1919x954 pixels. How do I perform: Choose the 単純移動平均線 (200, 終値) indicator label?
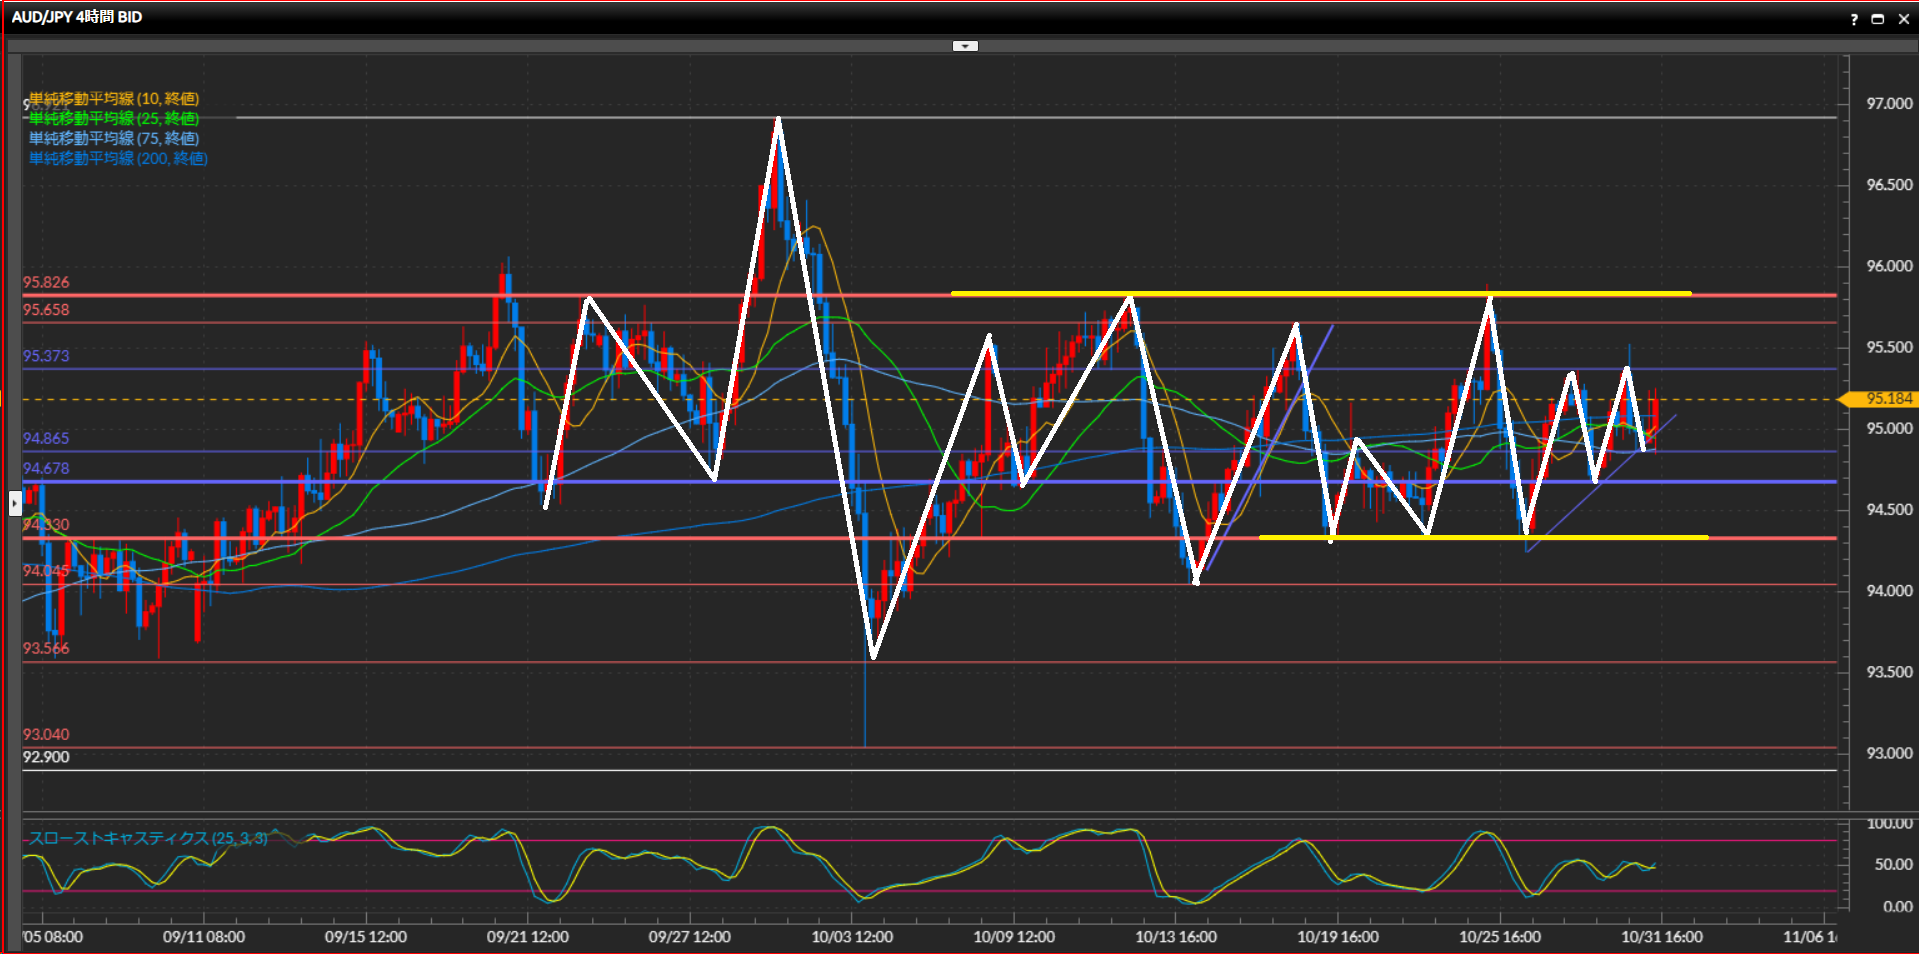tap(118, 158)
